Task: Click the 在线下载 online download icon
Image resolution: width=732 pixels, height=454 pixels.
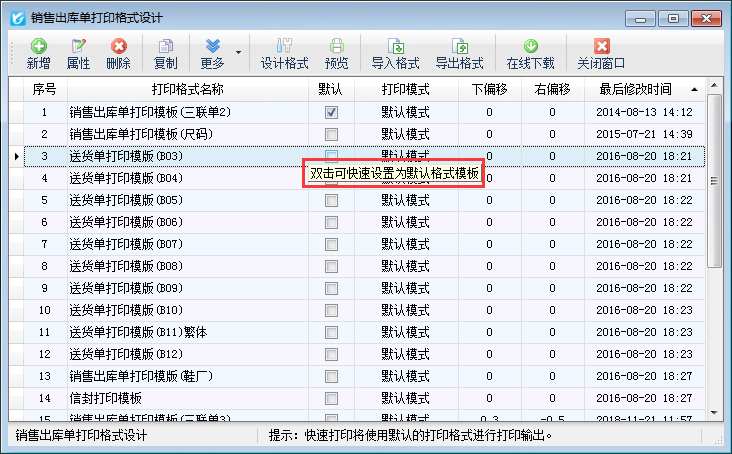Action: point(530,46)
